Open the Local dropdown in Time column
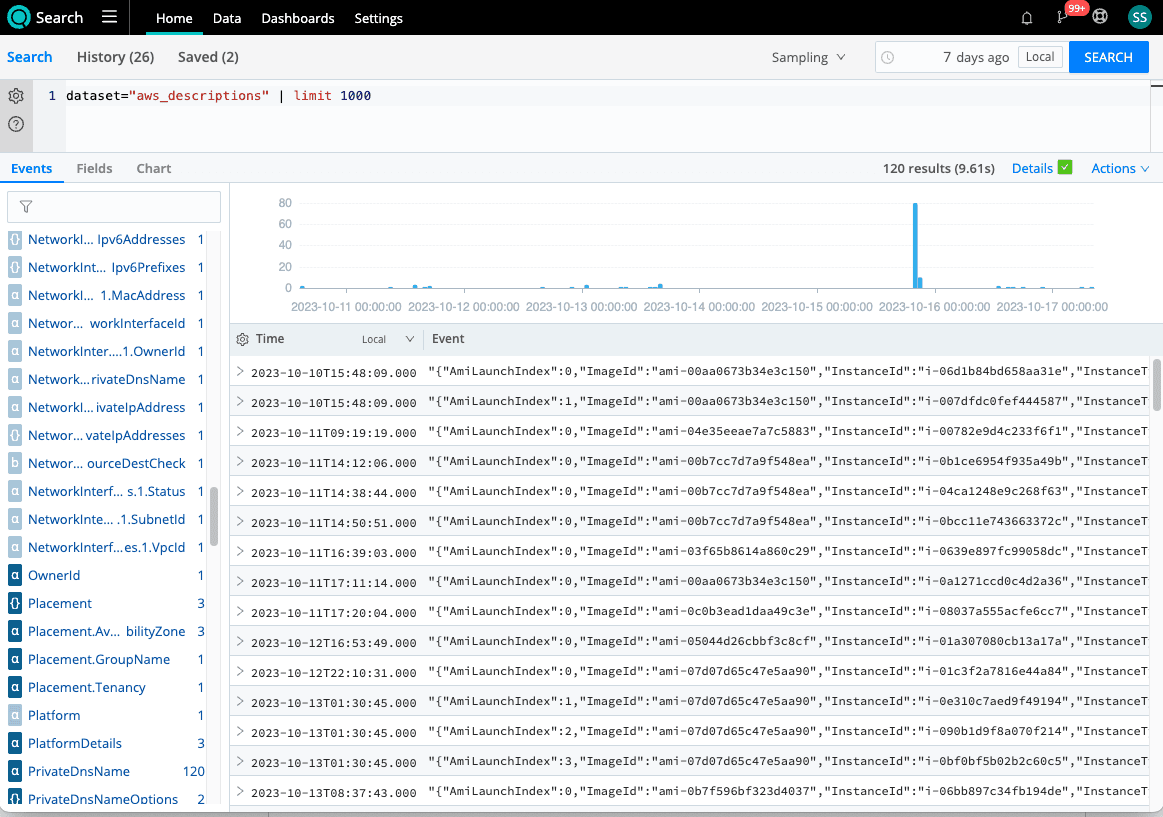The width and height of the screenshot is (1163, 817). click(x=388, y=339)
